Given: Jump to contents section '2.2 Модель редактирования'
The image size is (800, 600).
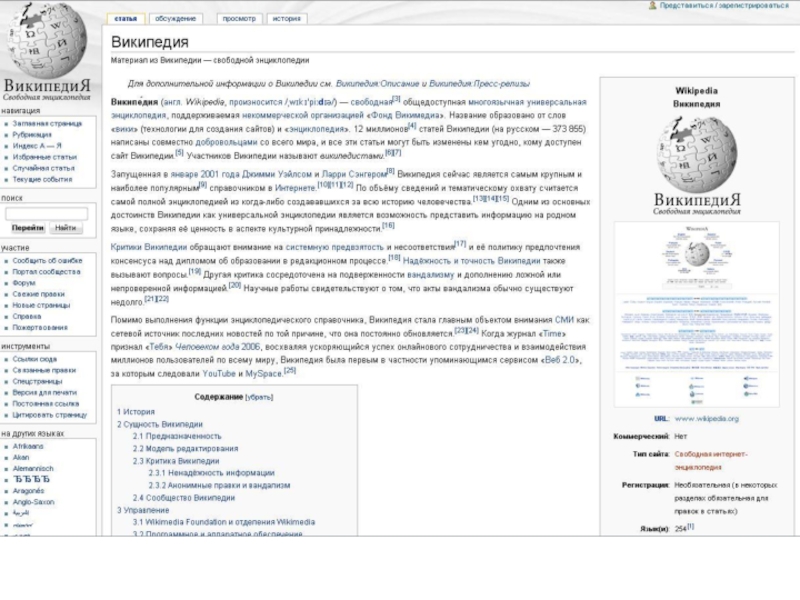Looking at the screenshot, I should pos(185,449).
